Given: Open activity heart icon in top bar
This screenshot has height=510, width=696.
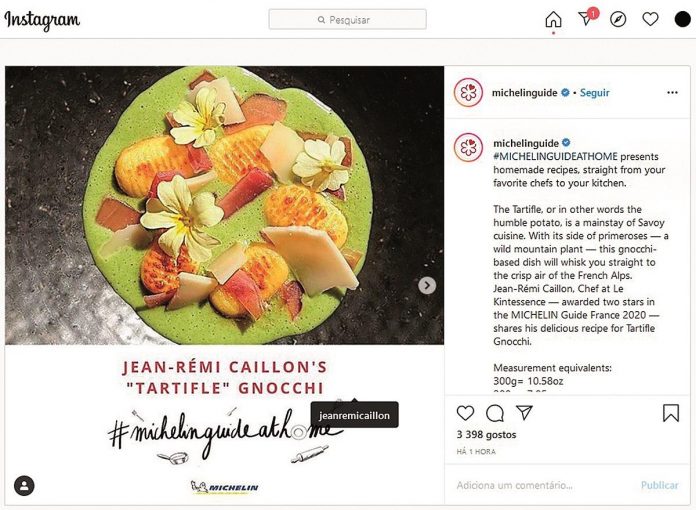Looking at the screenshot, I should (x=650, y=20).
